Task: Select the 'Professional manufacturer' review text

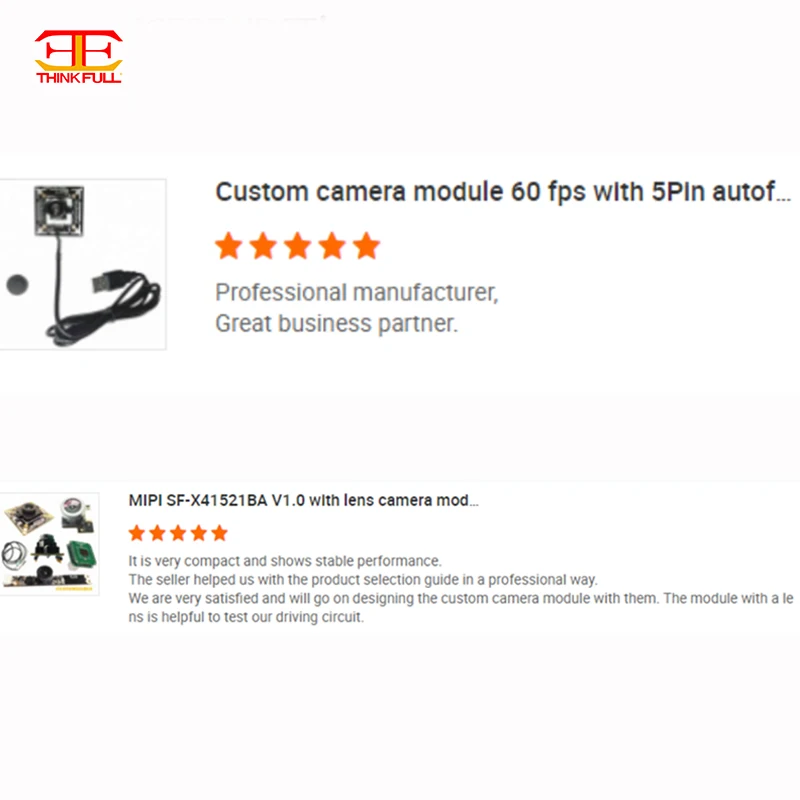Action: (357, 293)
